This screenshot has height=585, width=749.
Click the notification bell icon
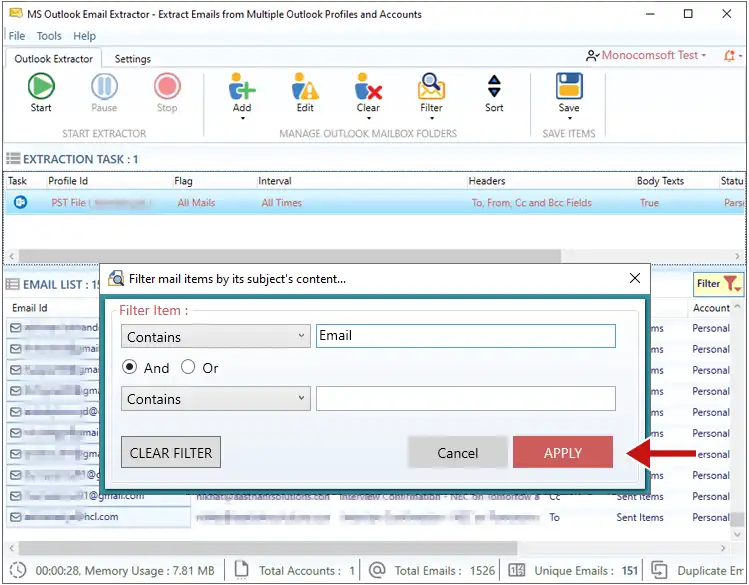(729, 55)
